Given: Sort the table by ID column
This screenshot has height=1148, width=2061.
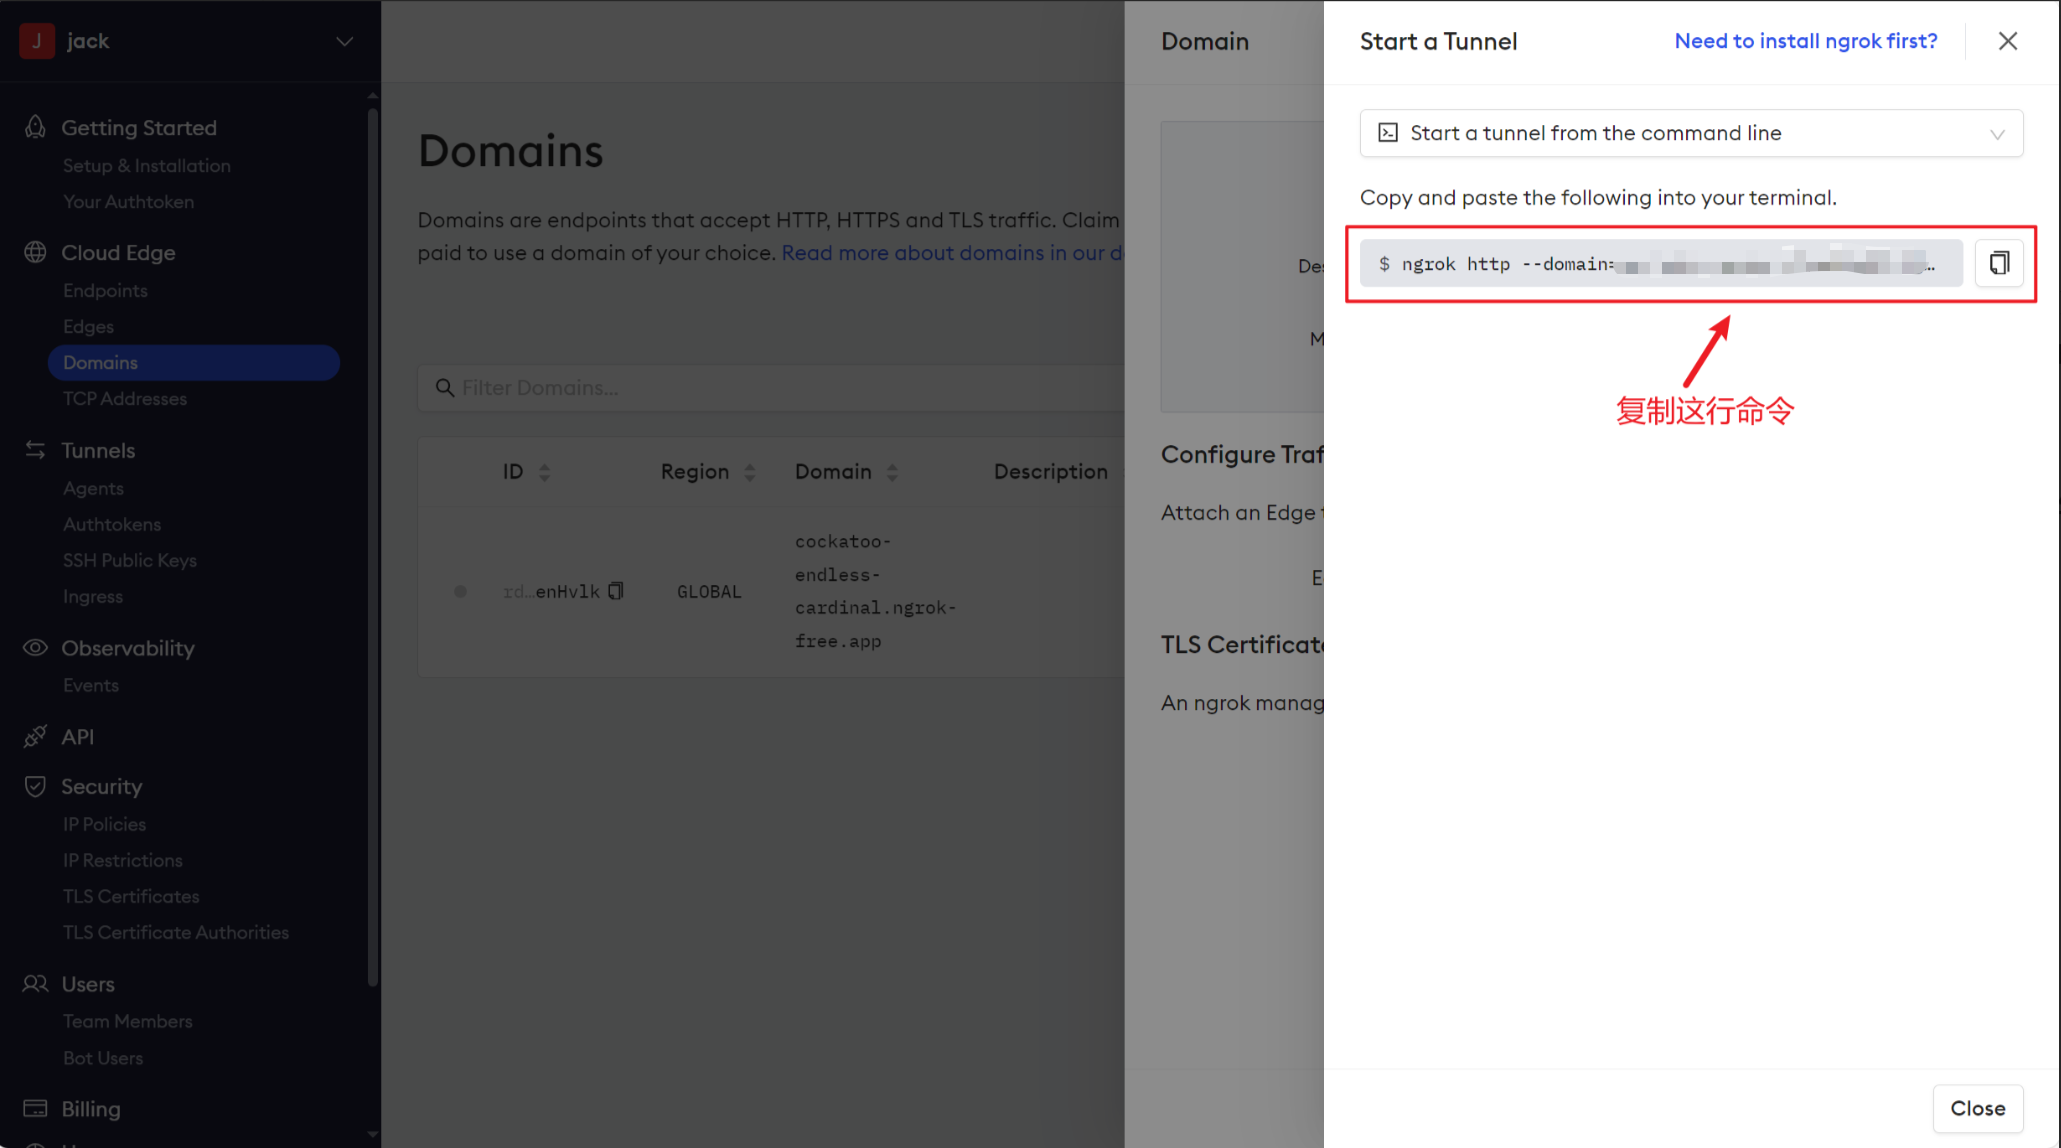Looking at the screenshot, I should coord(544,472).
